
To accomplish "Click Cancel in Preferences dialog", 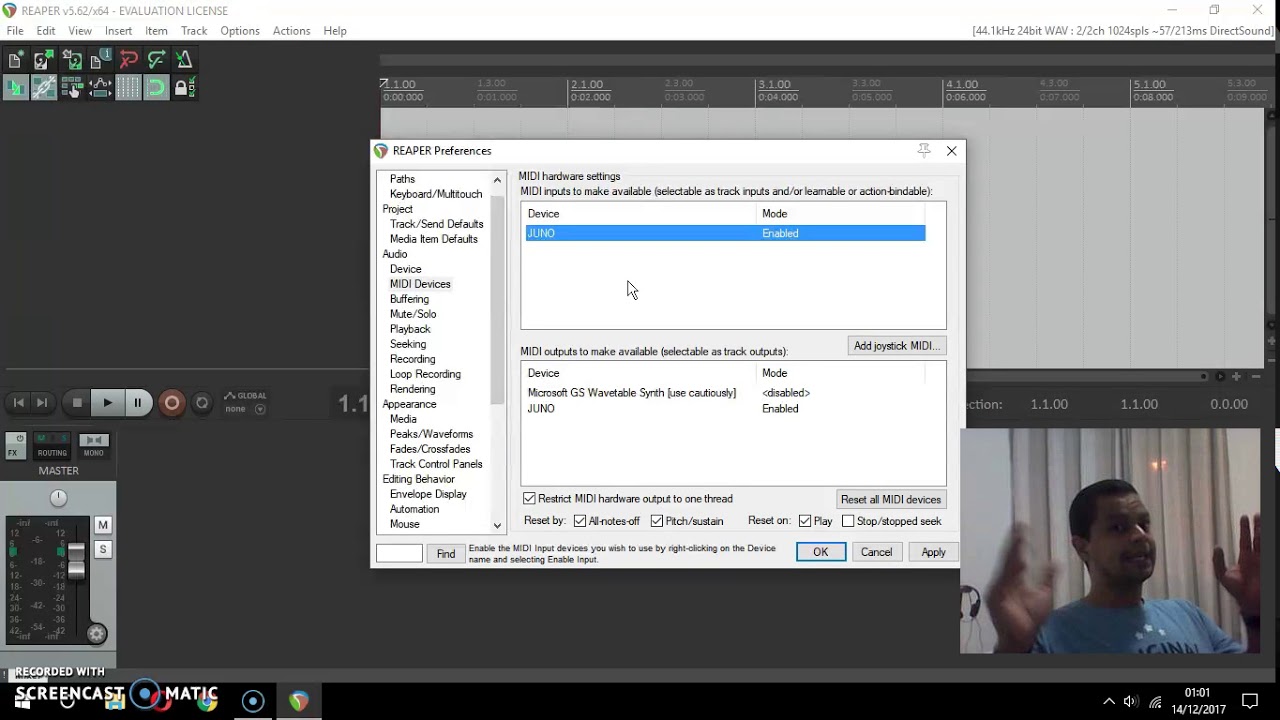I will click(x=876, y=552).
